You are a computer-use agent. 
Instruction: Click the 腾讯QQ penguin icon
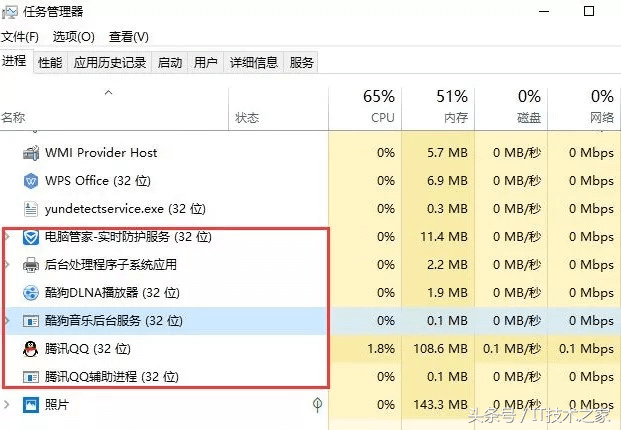coord(31,349)
